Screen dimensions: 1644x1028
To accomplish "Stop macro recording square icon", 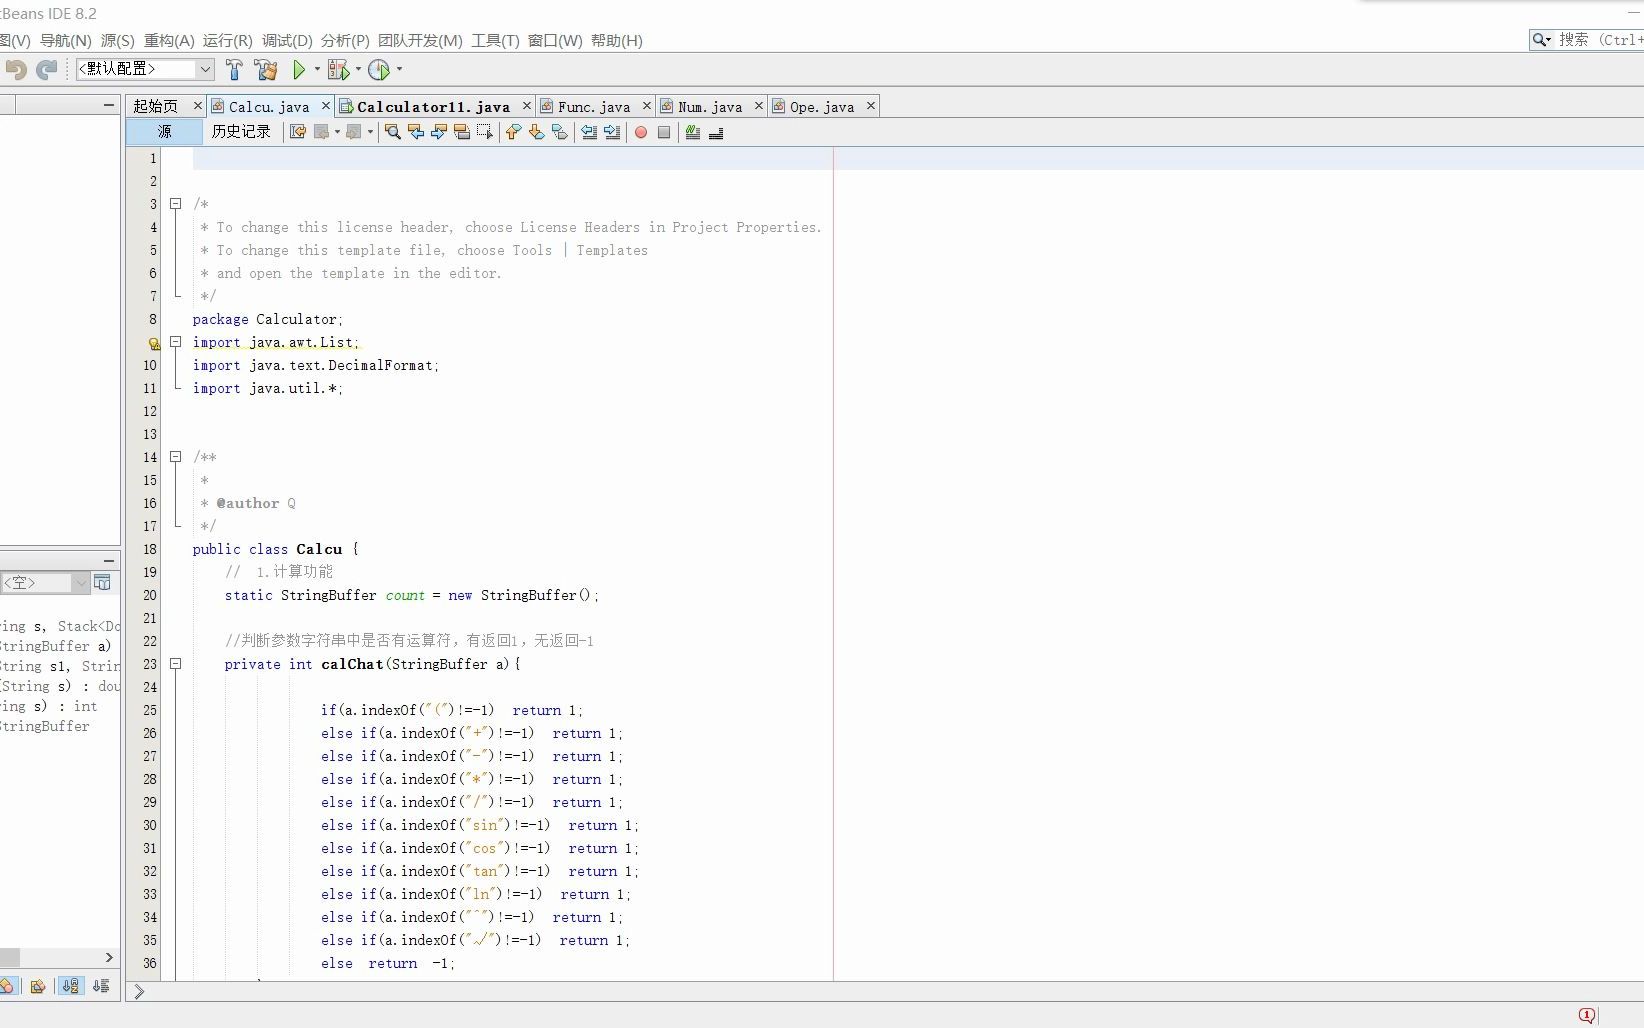I will tap(664, 132).
